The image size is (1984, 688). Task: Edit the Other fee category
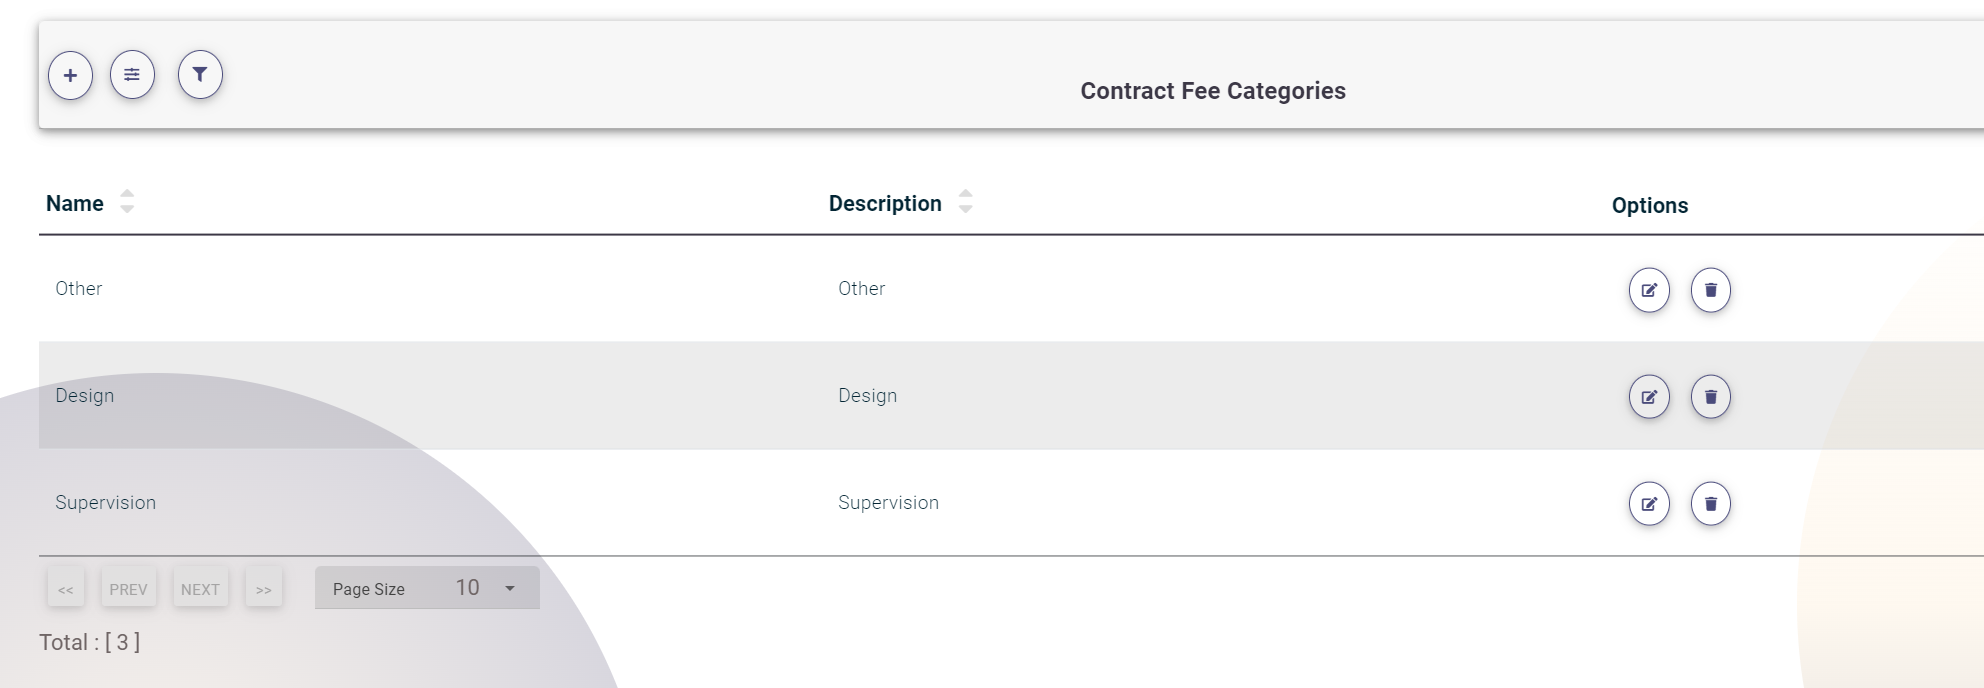[x=1649, y=290]
